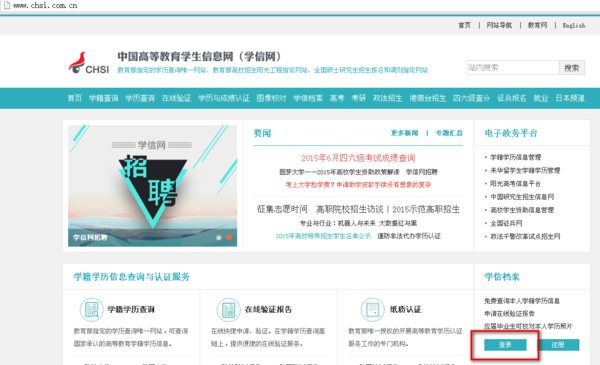Screen dimensions: 600x365
Task: Open the 高考 navigation item
Action: 337,98
